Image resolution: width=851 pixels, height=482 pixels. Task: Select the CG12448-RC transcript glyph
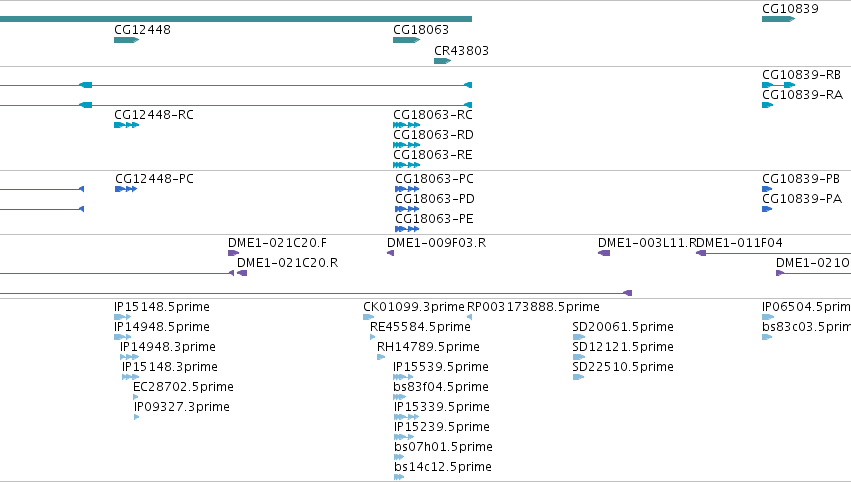[126, 125]
